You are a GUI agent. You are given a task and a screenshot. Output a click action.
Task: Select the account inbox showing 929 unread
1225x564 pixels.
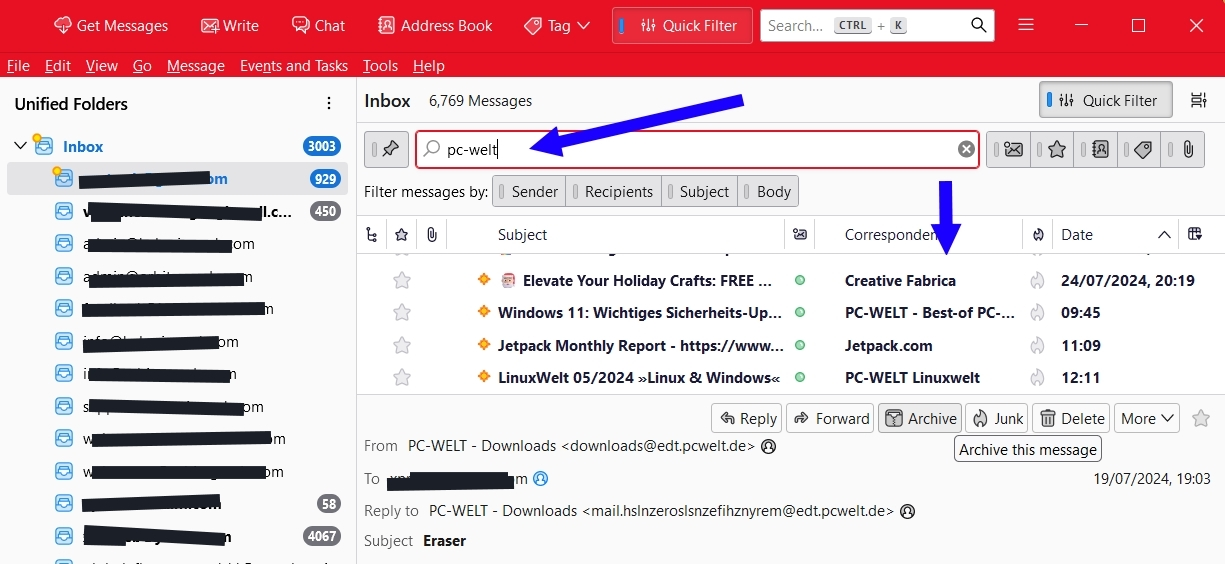tap(178, 179)
